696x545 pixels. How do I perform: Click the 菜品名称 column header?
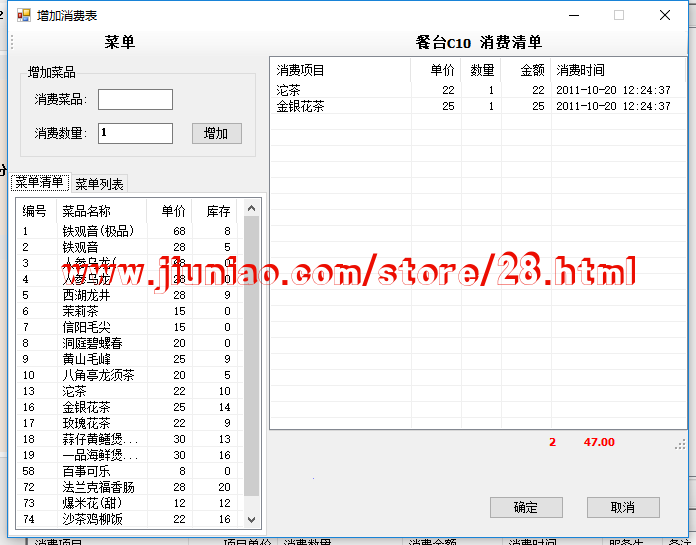click(x=102, y=211)
